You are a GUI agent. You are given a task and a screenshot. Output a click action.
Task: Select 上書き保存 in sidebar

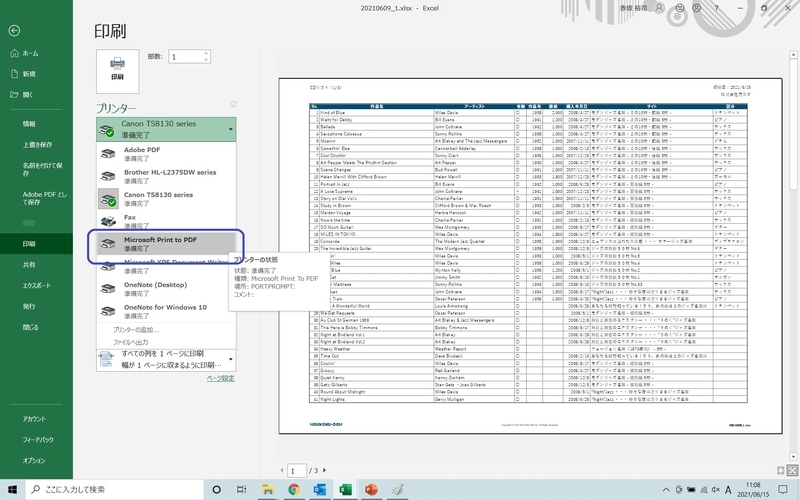coord(36,145)
